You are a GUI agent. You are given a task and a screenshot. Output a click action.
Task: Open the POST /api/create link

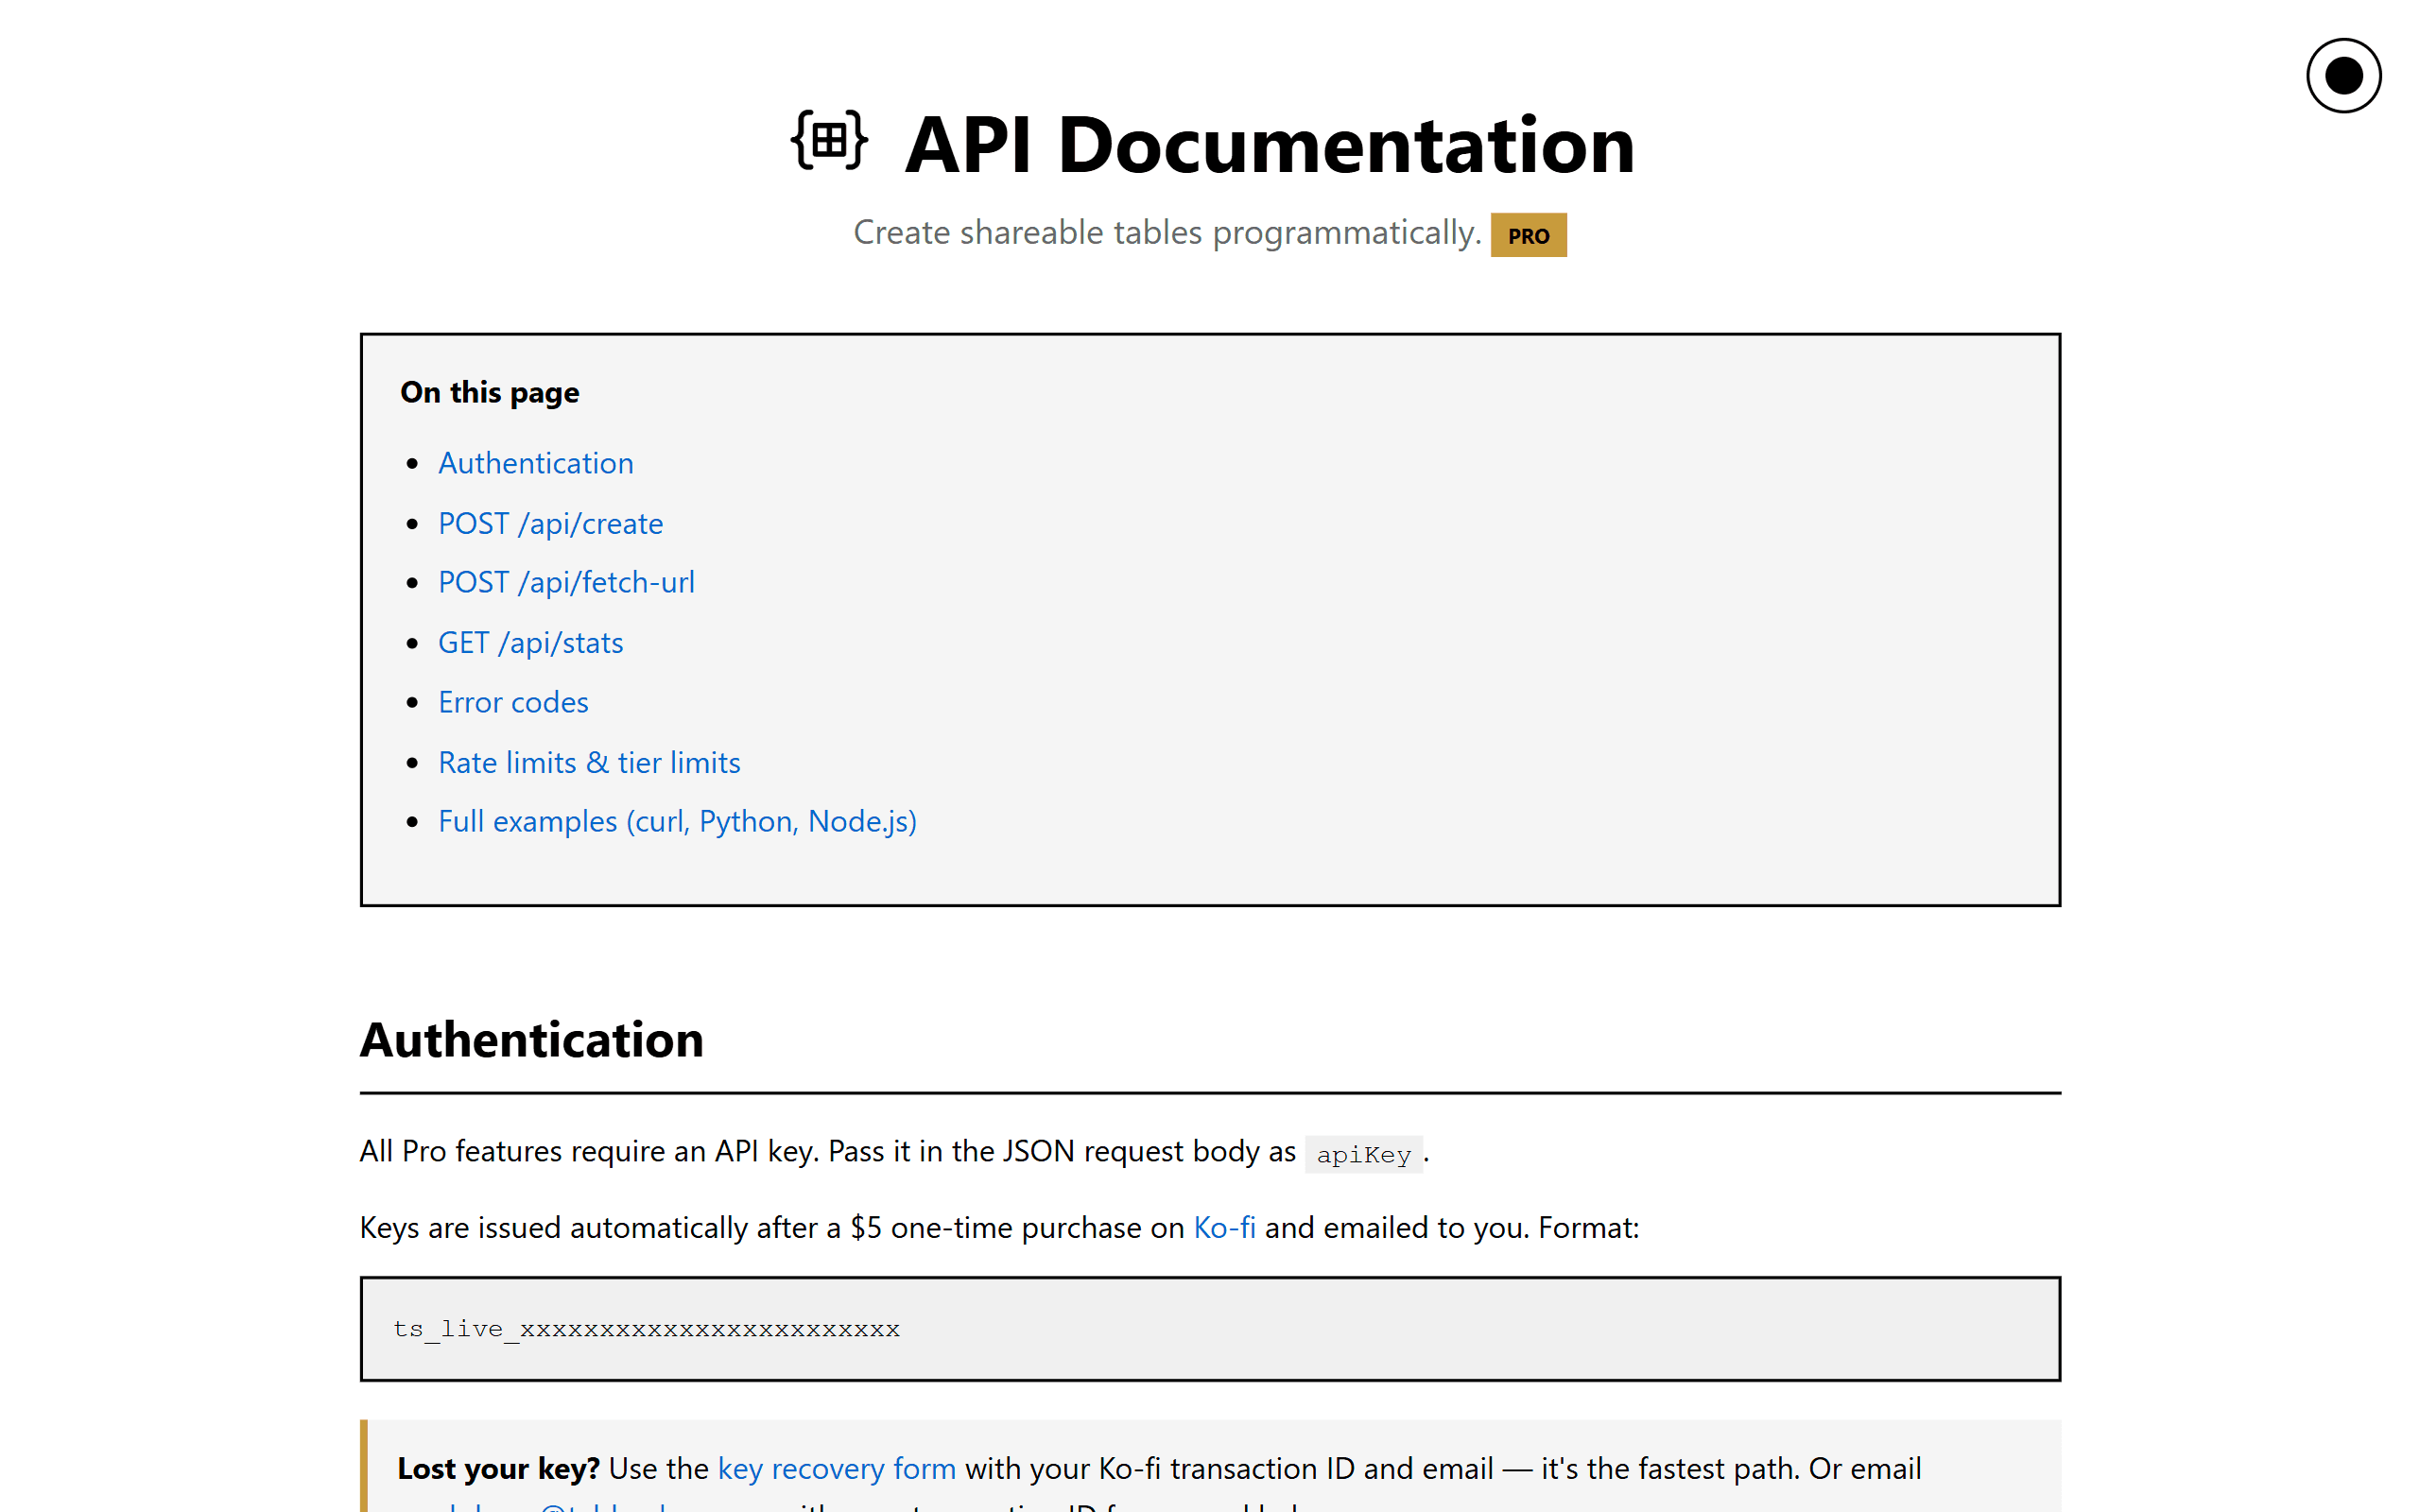551,523
